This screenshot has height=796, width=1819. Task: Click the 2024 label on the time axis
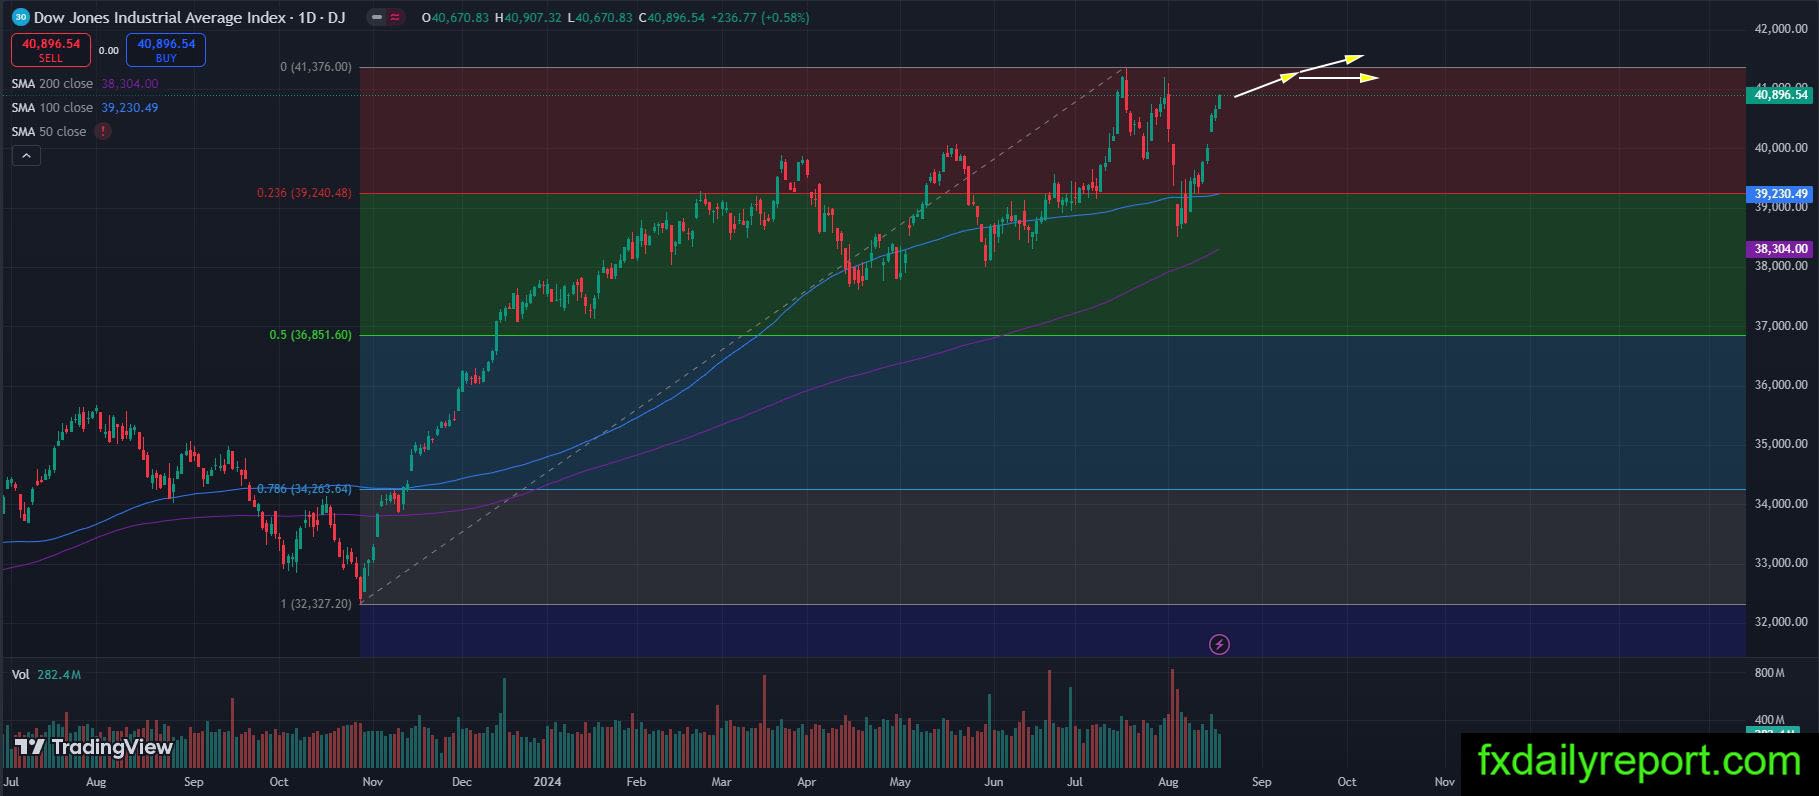pos(547,782)
